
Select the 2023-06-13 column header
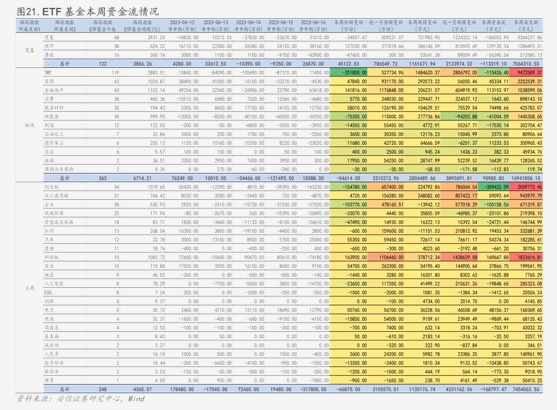215,25
